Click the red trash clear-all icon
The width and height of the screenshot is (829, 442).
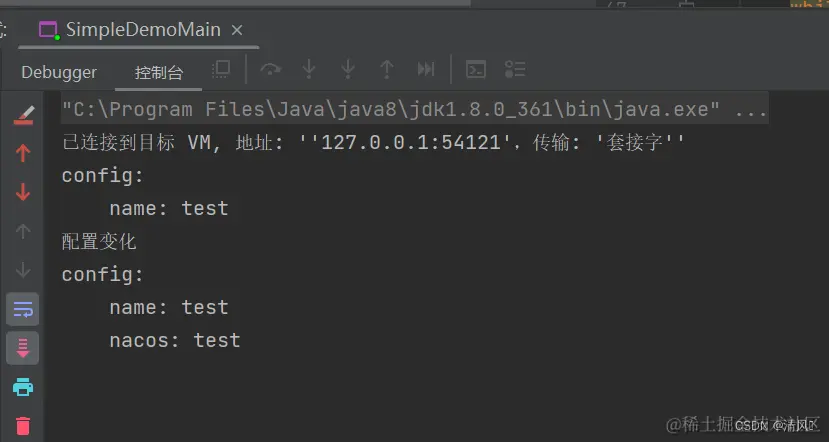(23, 425)
